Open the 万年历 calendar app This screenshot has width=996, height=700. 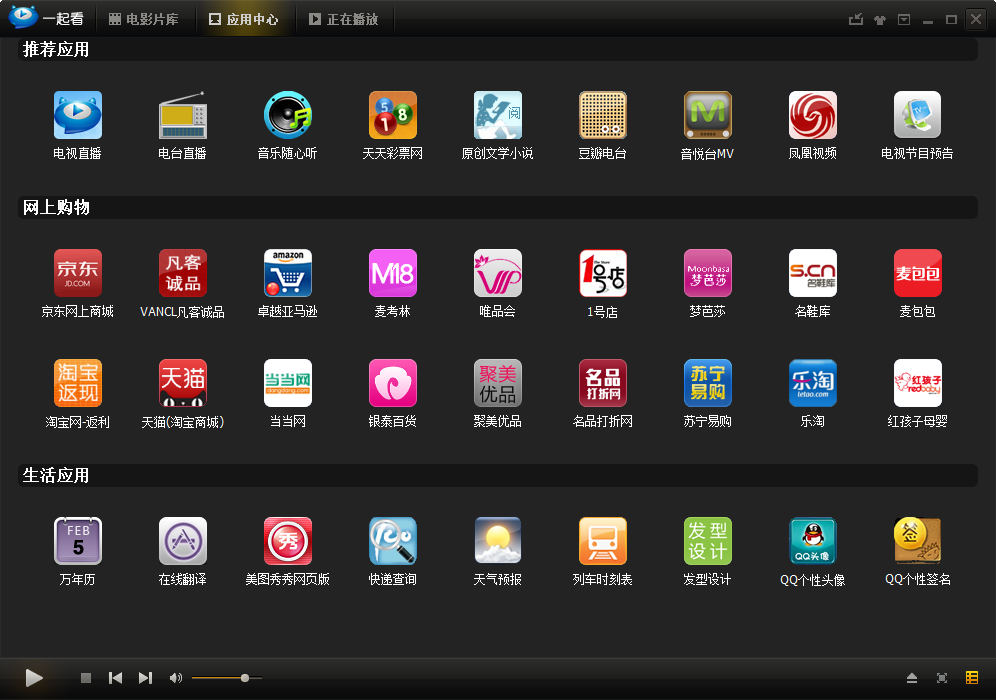tap(77, 541)
